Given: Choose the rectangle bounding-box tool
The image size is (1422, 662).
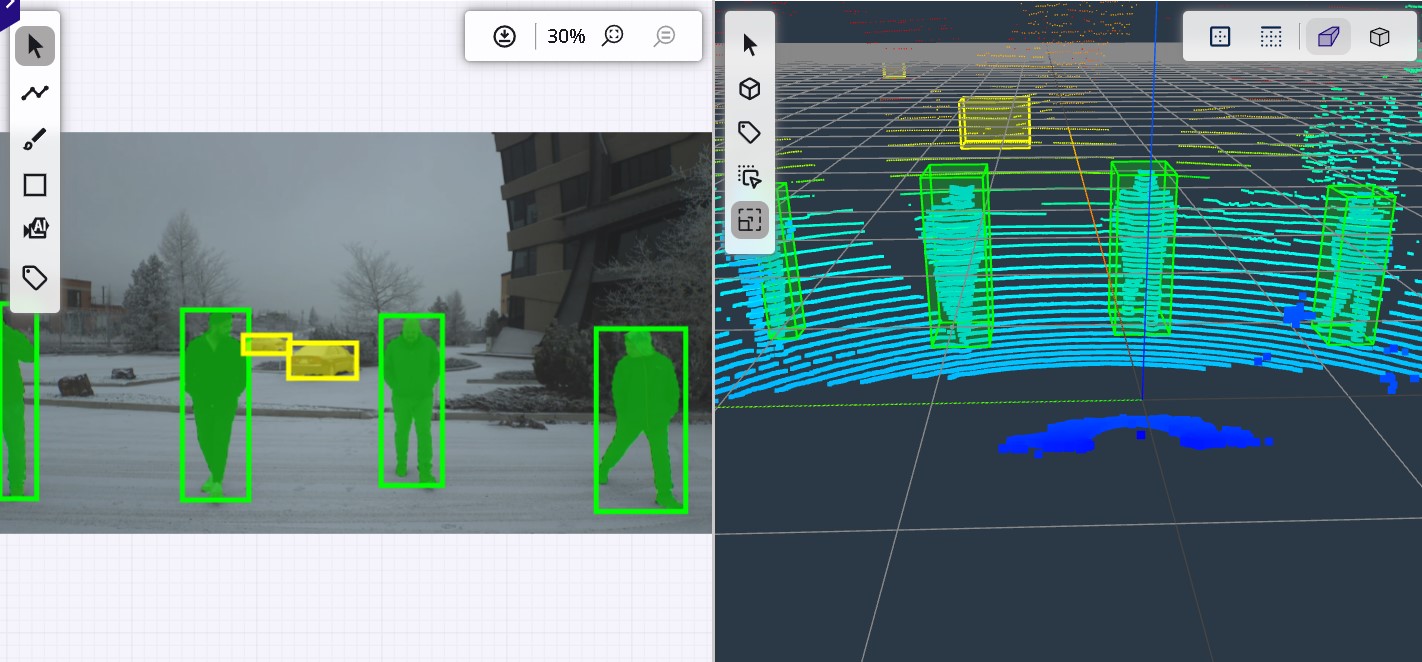Looking at the screenshot, I should 34,184.
